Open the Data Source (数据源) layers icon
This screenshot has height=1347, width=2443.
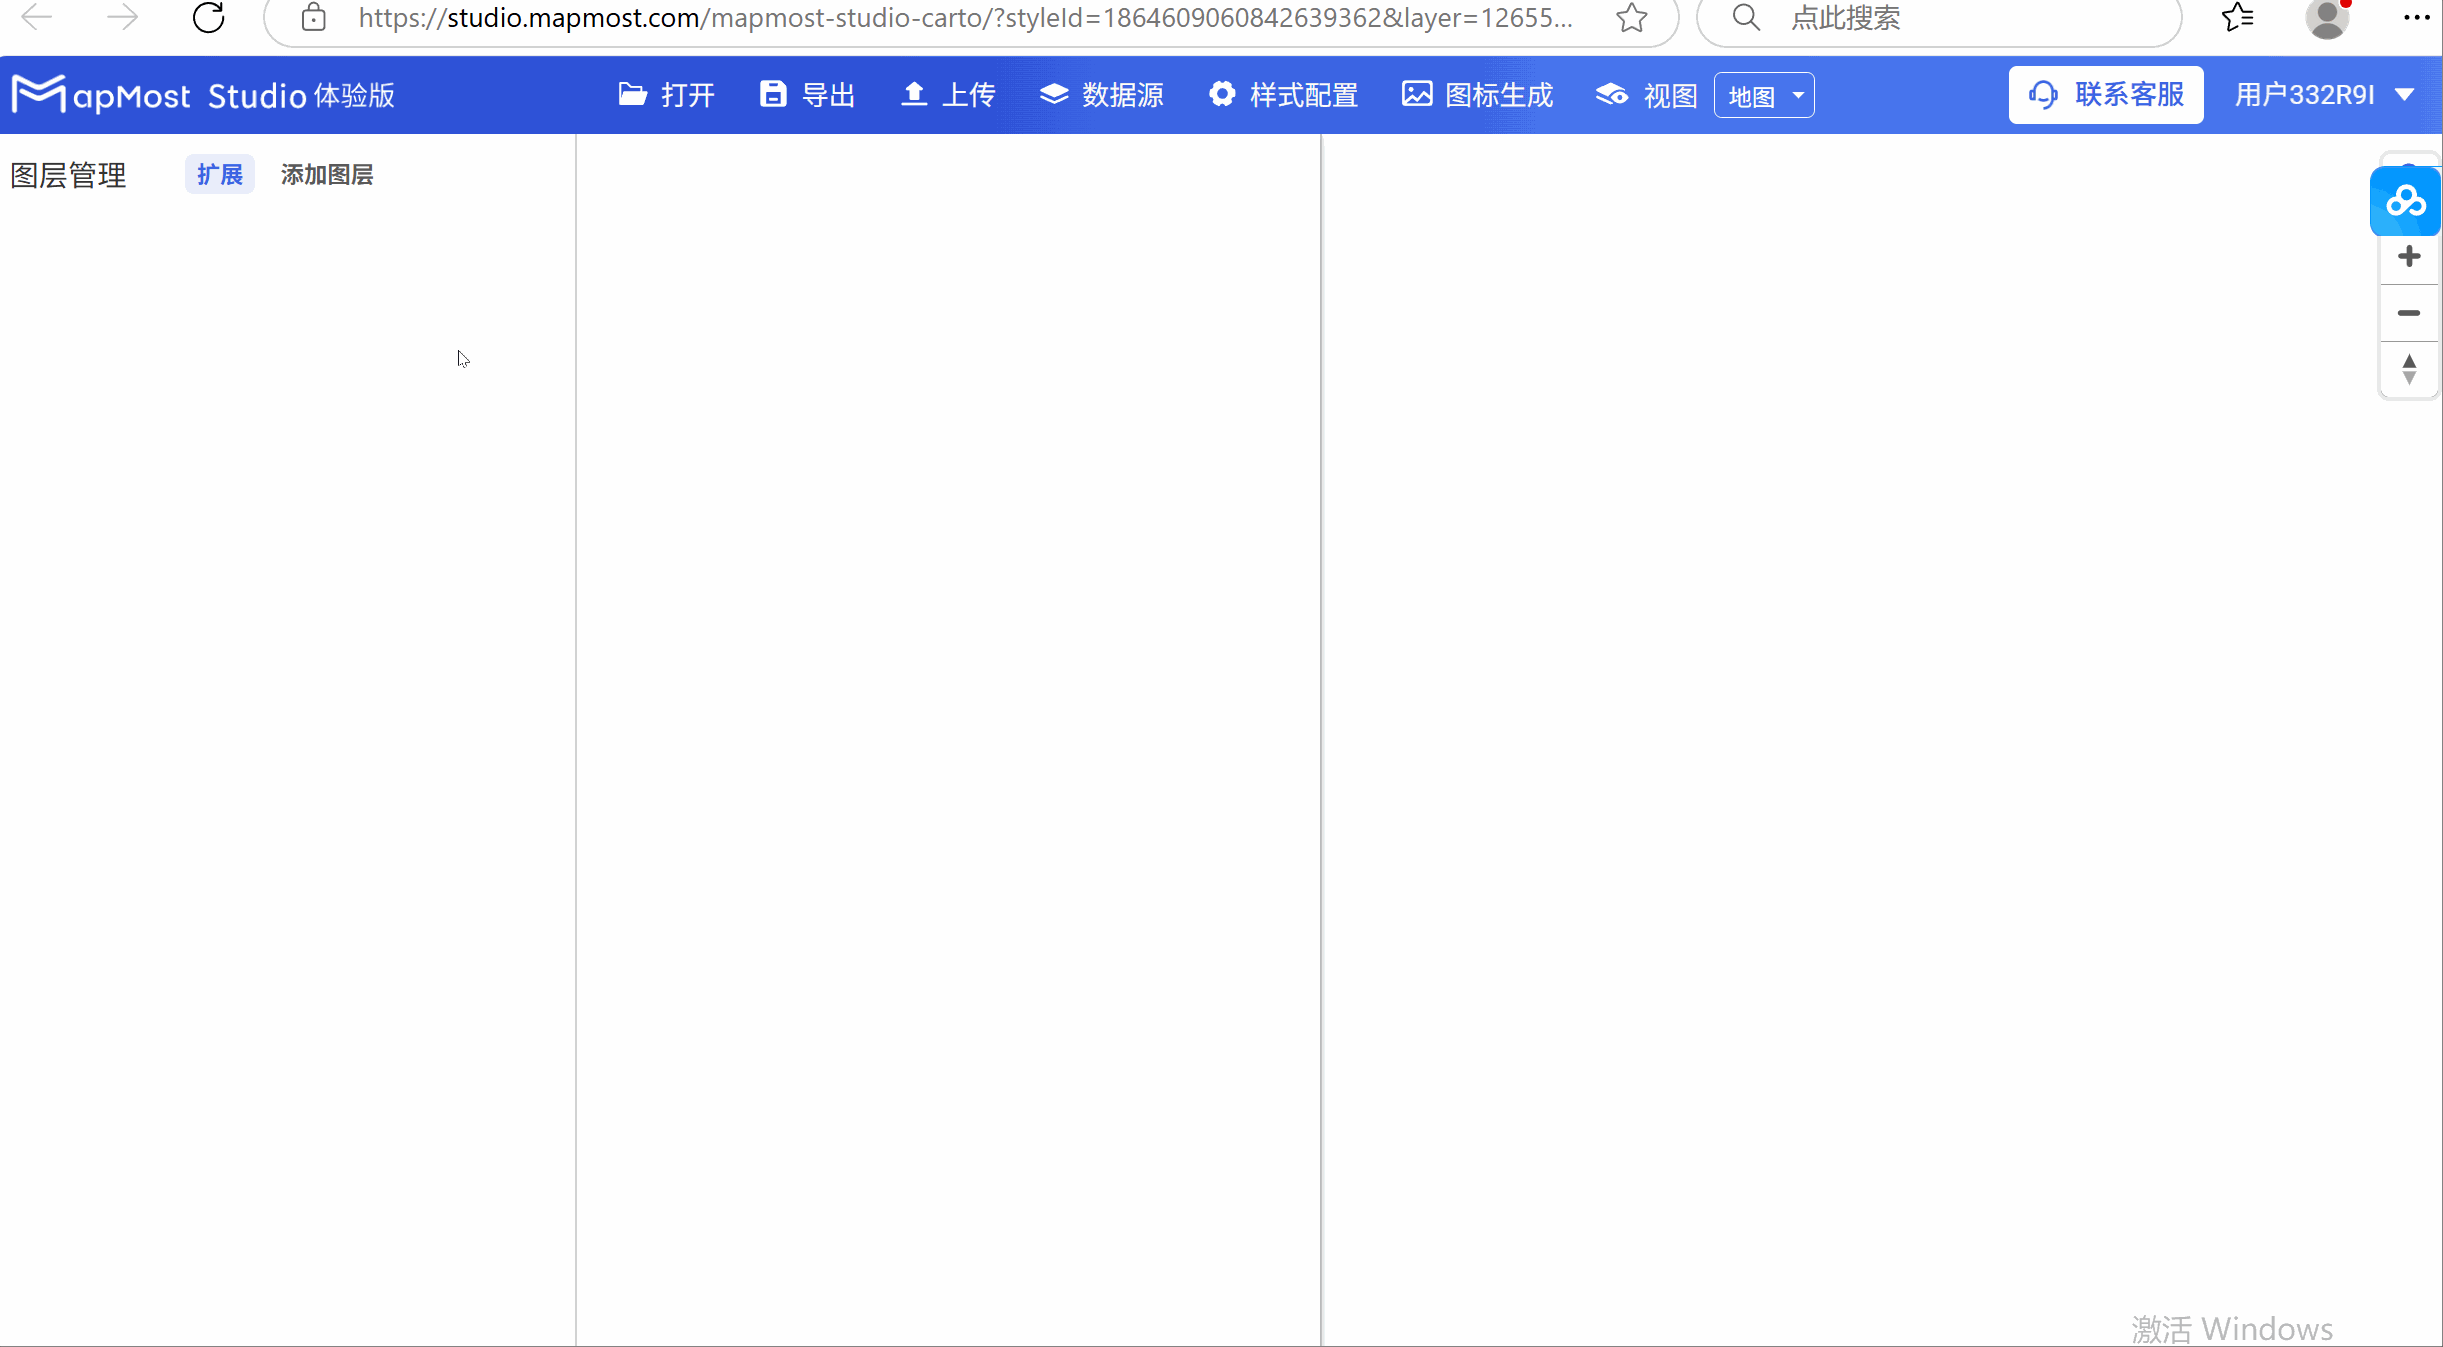coord(1054,94)
